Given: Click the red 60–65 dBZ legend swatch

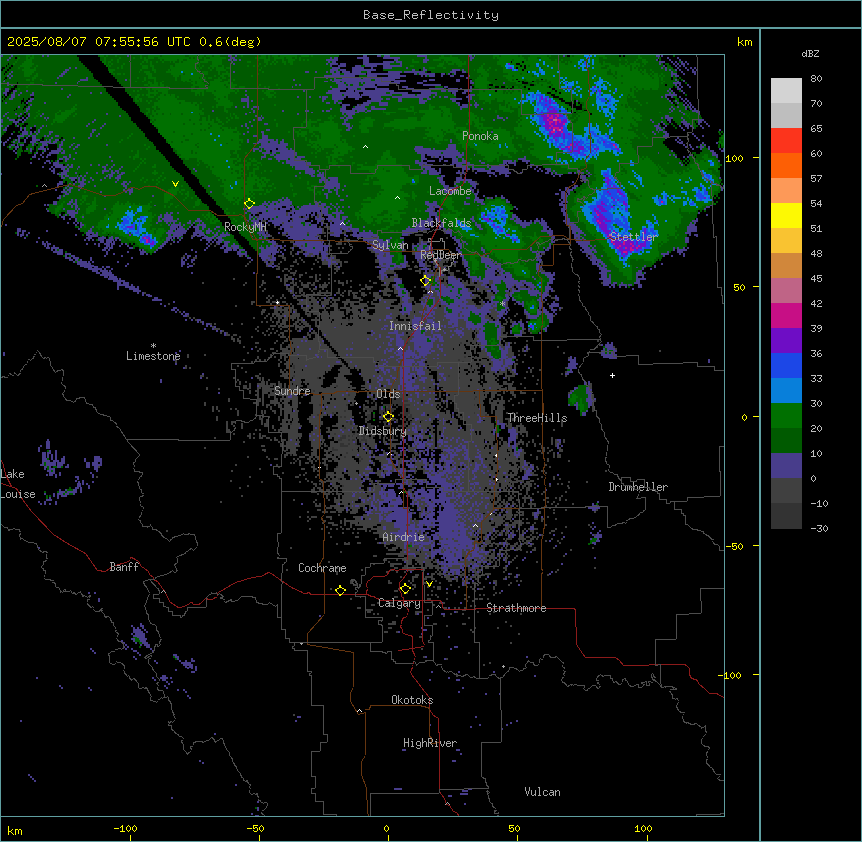Looking at the screenshot, I should coord(786,141).
